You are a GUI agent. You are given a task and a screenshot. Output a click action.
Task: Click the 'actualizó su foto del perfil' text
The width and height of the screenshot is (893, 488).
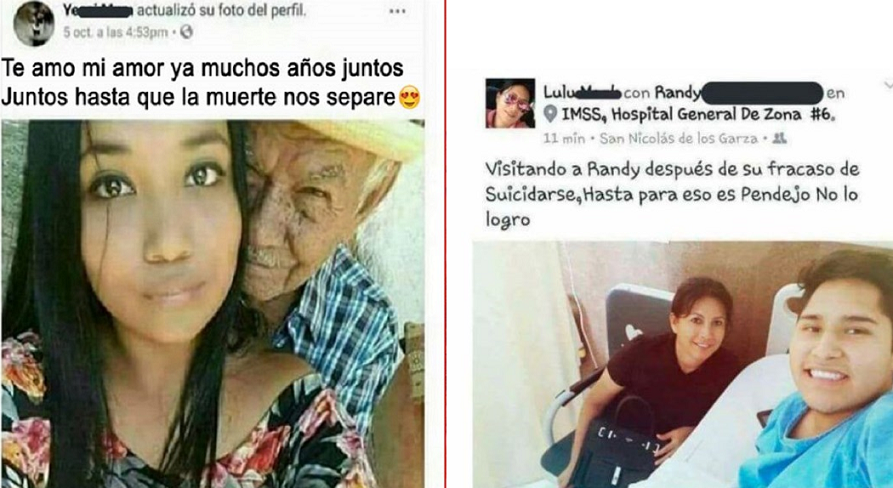tap(221, 10)
